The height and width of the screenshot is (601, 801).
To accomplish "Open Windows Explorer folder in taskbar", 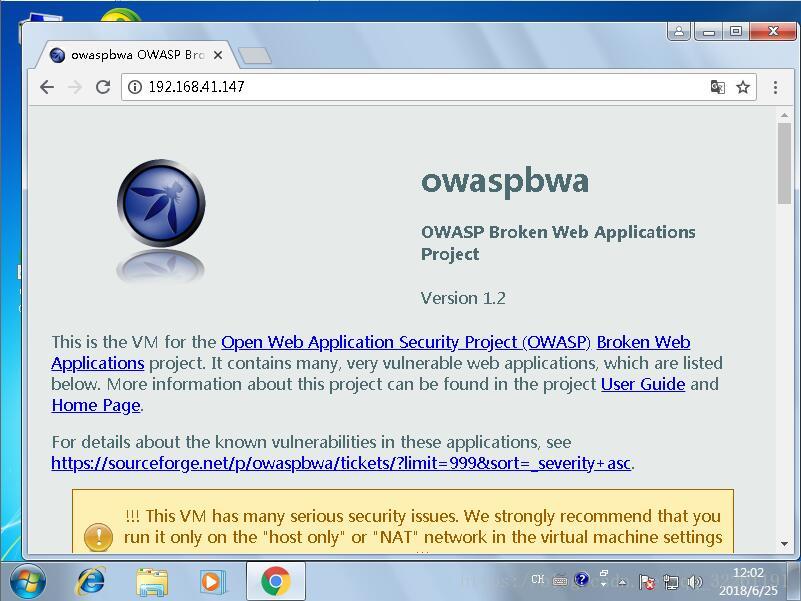I will click(x=152, y=582).
